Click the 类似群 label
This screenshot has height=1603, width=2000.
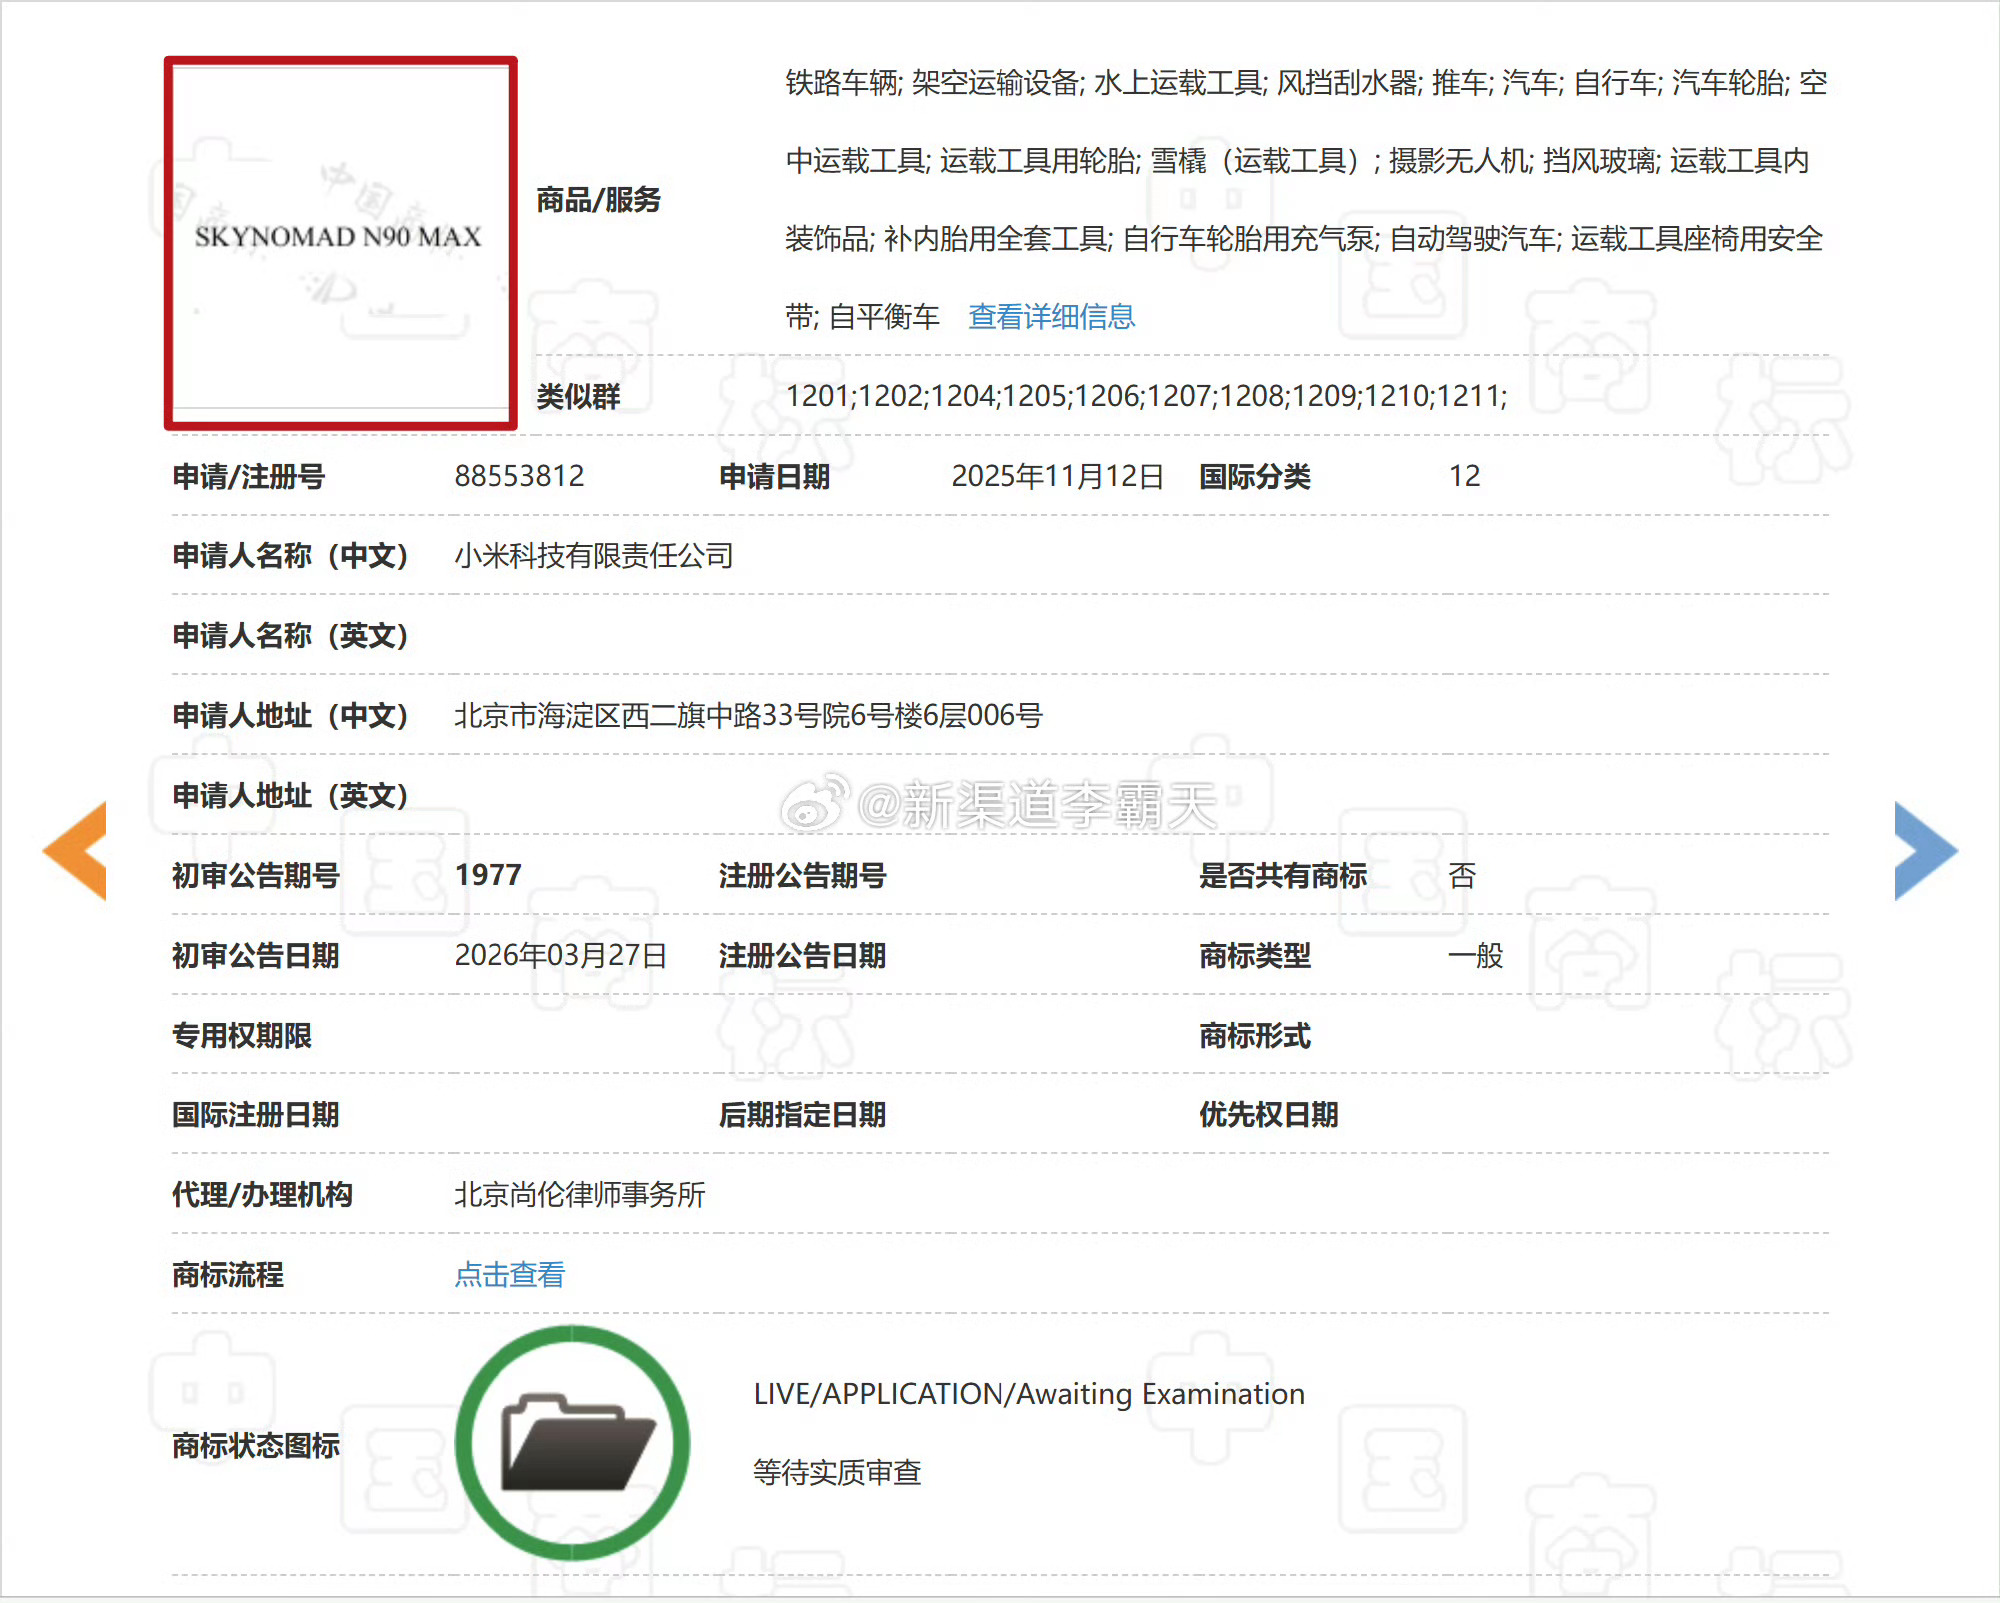point(578,397)
